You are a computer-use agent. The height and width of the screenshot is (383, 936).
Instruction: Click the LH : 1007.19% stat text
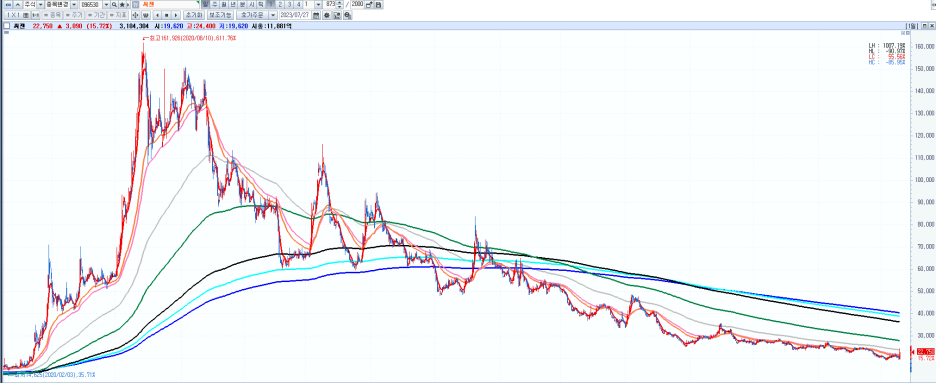pos(887,46)
